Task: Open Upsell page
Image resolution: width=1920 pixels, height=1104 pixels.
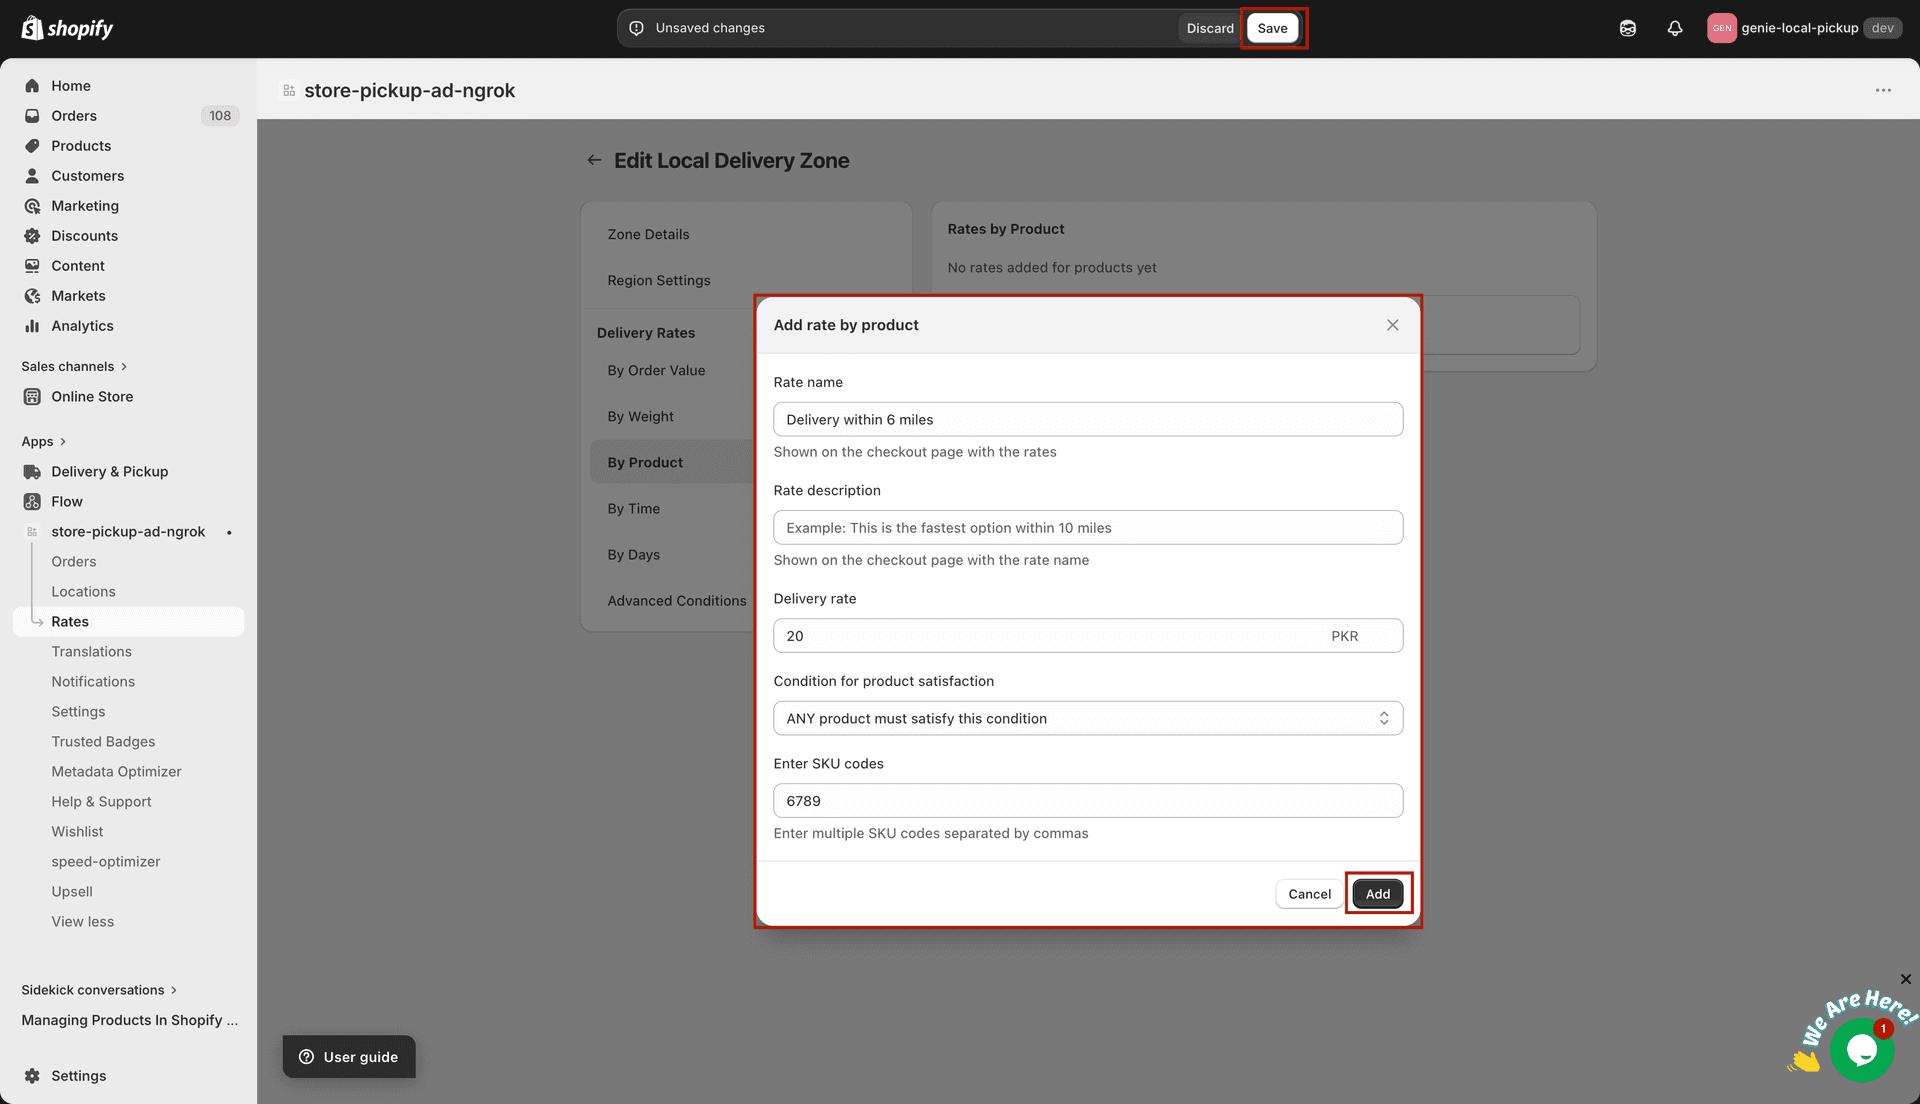Action: 72,892
